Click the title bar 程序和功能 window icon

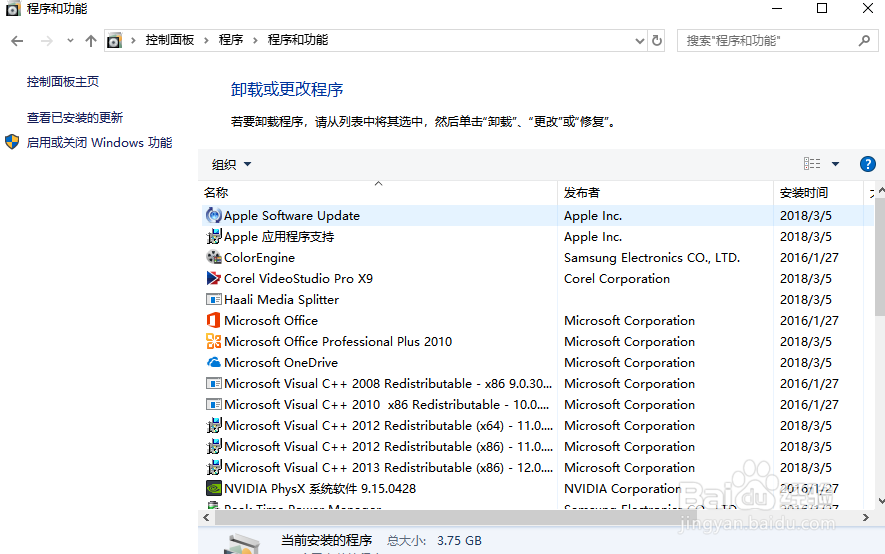tap(12, 8)
